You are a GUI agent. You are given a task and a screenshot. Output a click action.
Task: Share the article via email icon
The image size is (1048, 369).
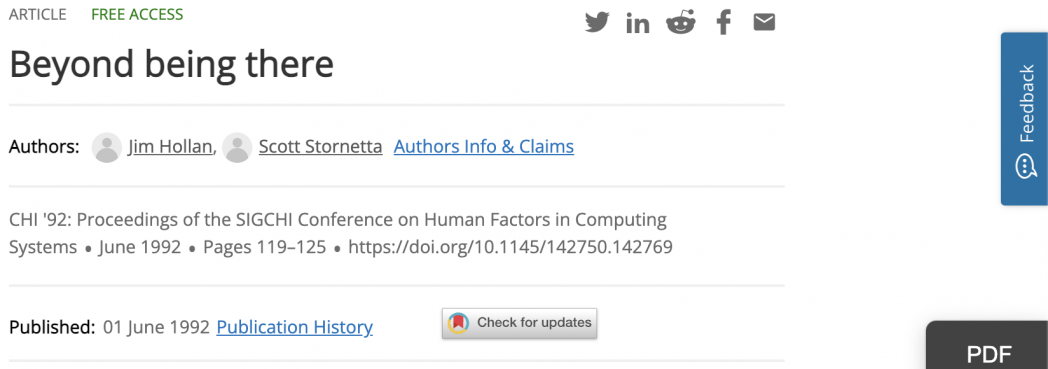tap(764, 23)
